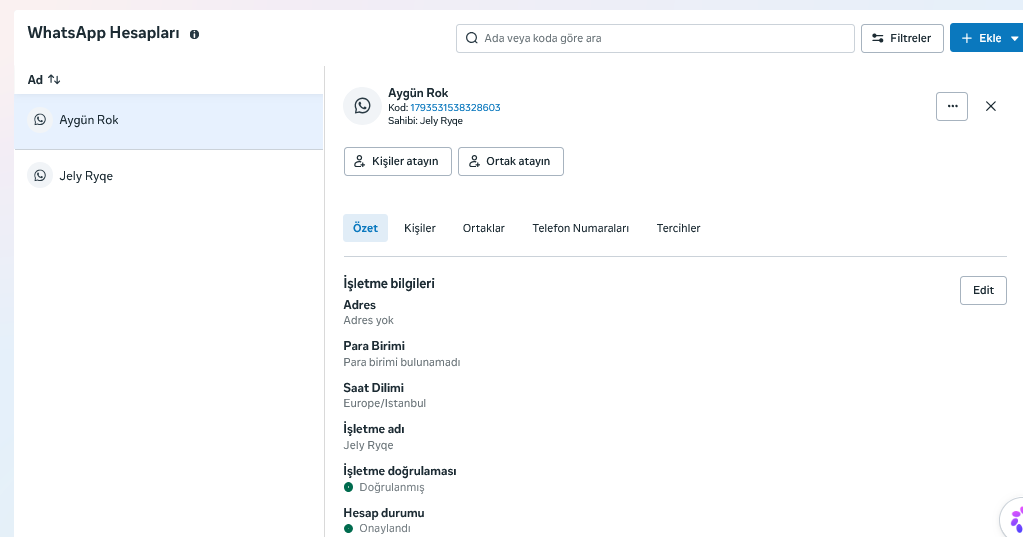The image size is (1024, 537).
Task: Click the purple assistant icon at bottom right
Action: pos(1014,521)
